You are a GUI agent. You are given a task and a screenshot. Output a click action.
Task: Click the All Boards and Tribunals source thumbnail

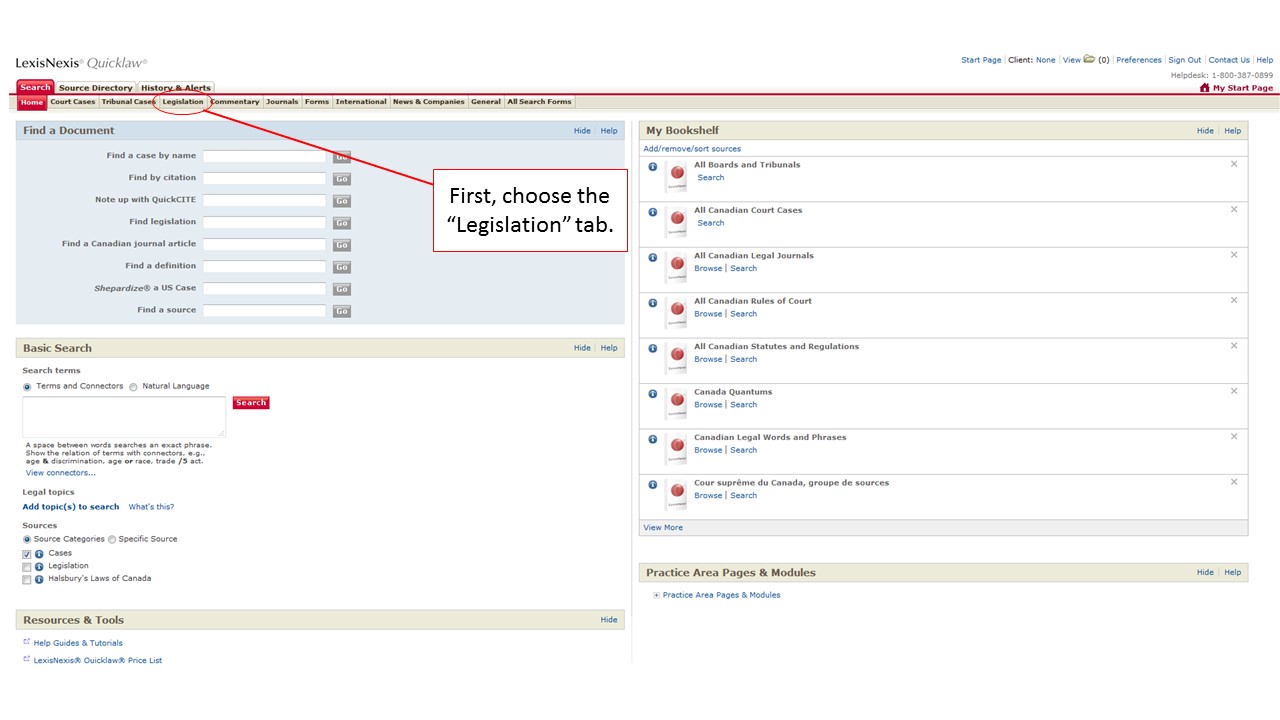point(677,176)
